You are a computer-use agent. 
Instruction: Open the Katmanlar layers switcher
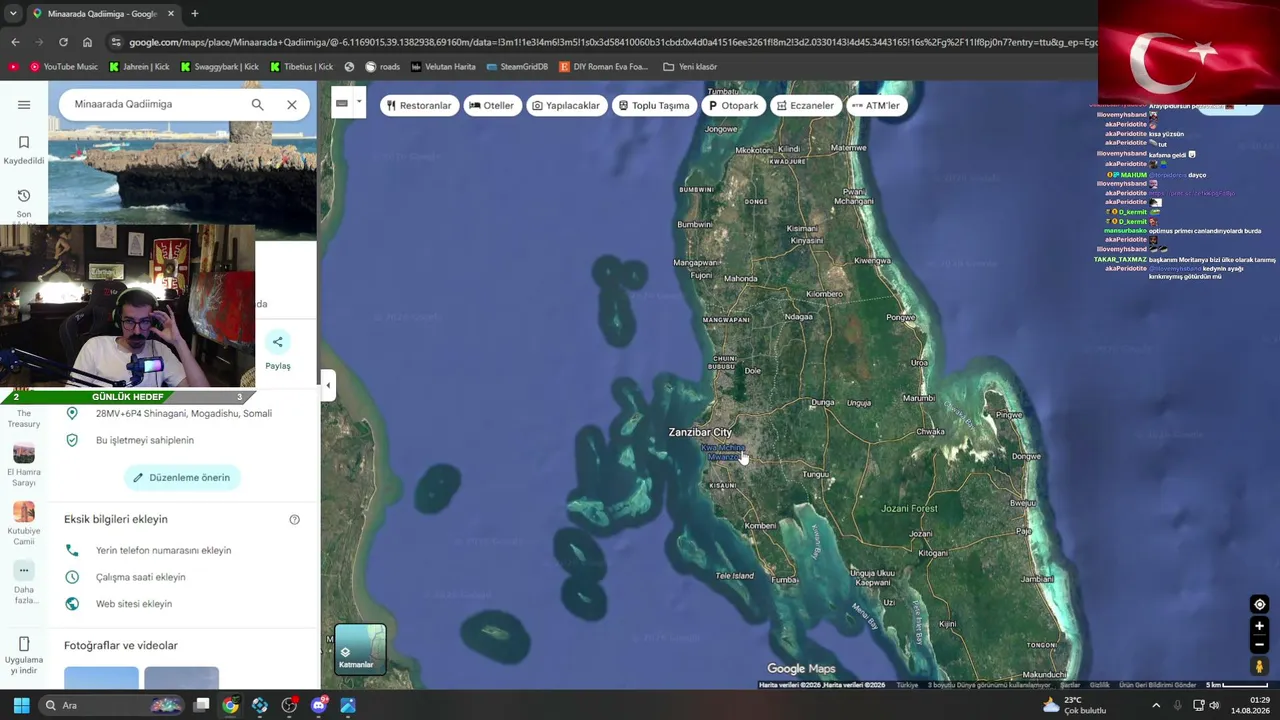tap(360, 649)
